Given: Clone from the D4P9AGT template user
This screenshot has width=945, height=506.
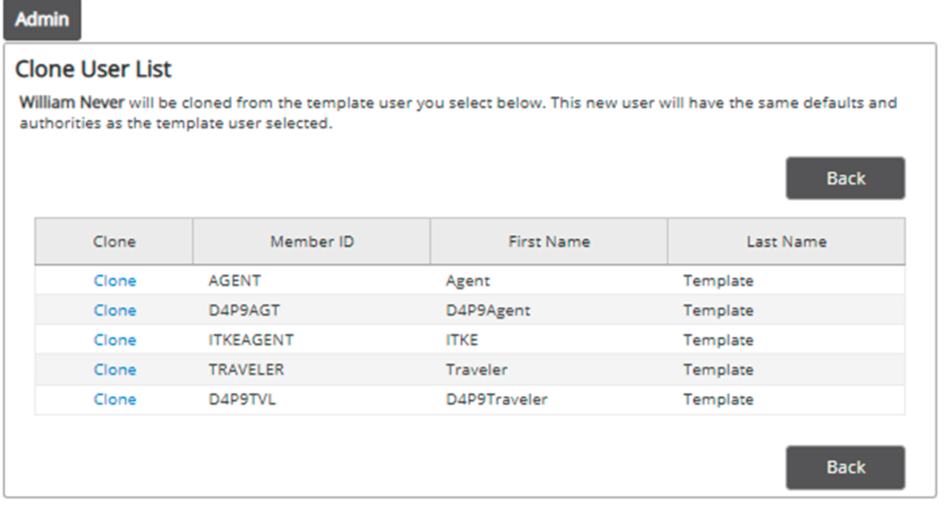Looking at the screenshot, I should [115, 310].
